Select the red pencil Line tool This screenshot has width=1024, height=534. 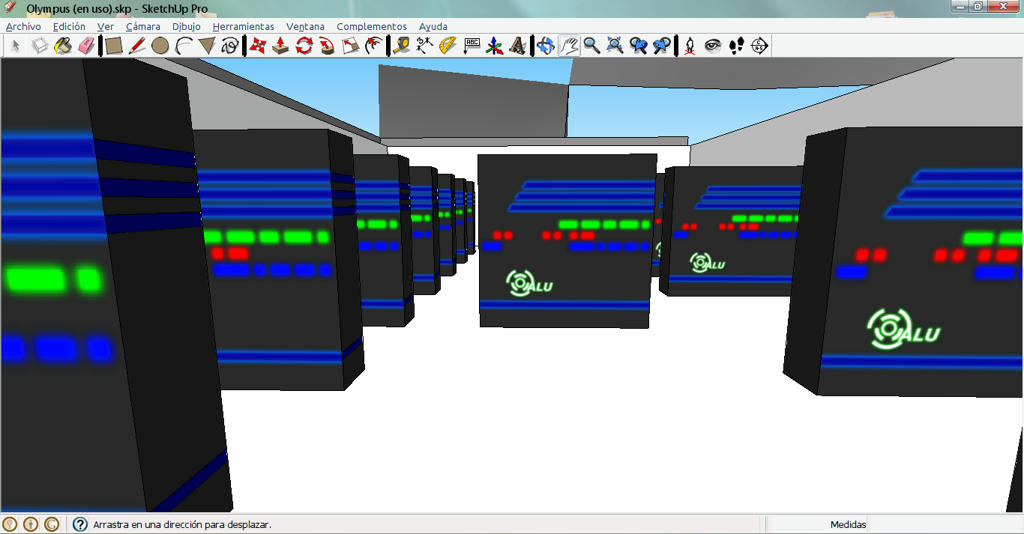pyautogui.click(x=137, y=46)
